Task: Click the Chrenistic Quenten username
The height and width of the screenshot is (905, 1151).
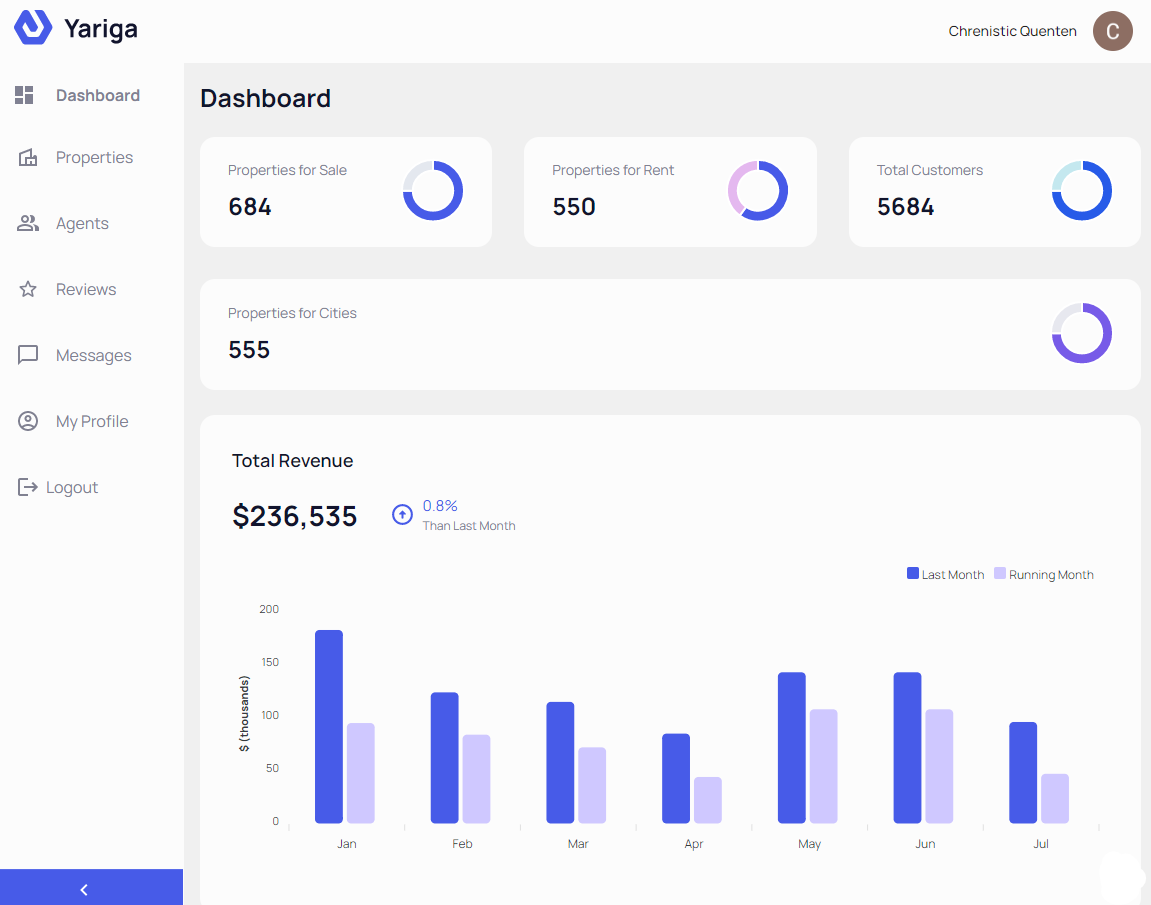Action: (1012, 31)
